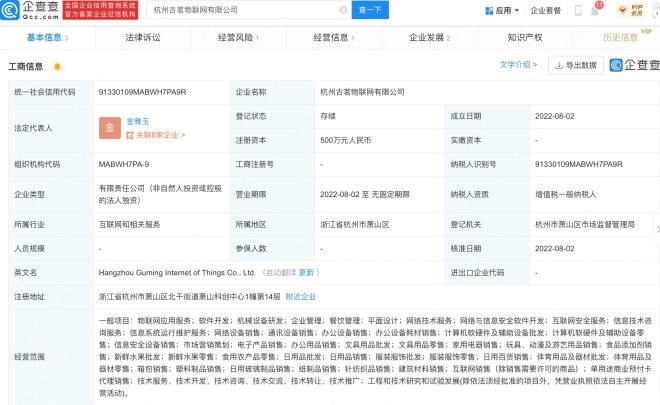Go to the 历史信息 VIP tab
Image resolution: width=660 pixels, height=405 pixels.
620,37
